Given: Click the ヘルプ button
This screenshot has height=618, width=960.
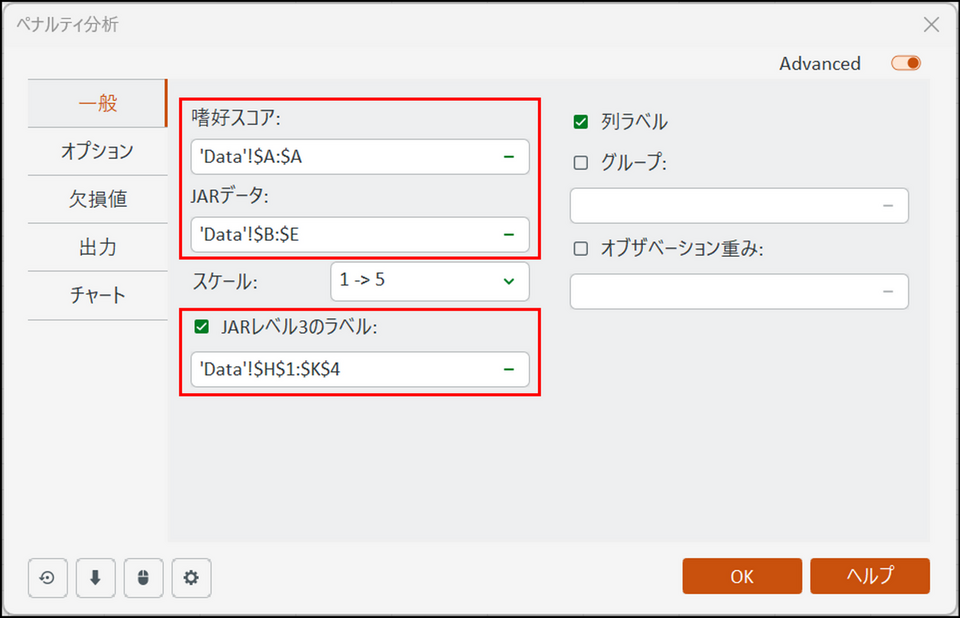Looking at the screenshot, I should click(870, 576).
